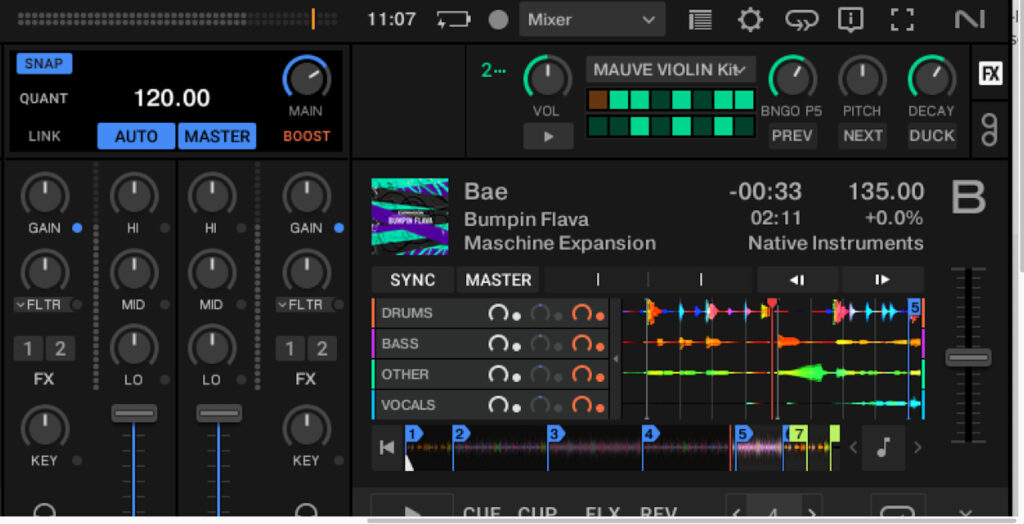Open the loop recorder panel icon below FX
The width and height of the screenshot is (1024, 524).
(989, 129)
